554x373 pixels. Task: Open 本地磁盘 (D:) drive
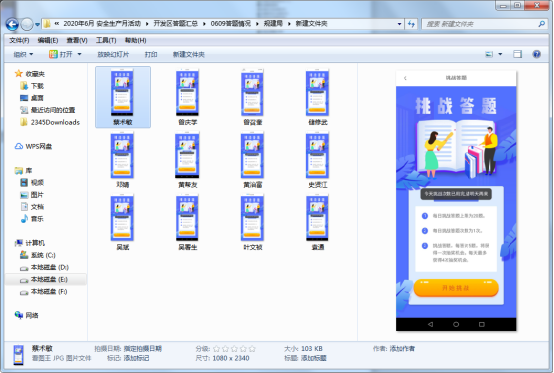point(45,267)
